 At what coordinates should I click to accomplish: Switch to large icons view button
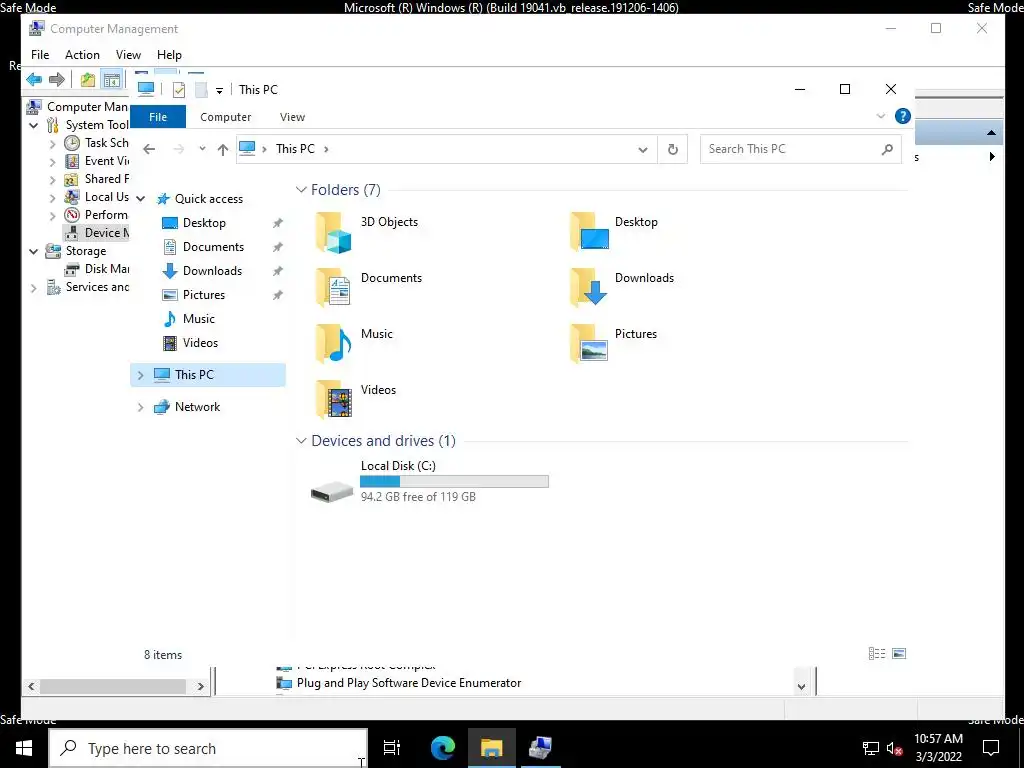(x=899, y=654)
